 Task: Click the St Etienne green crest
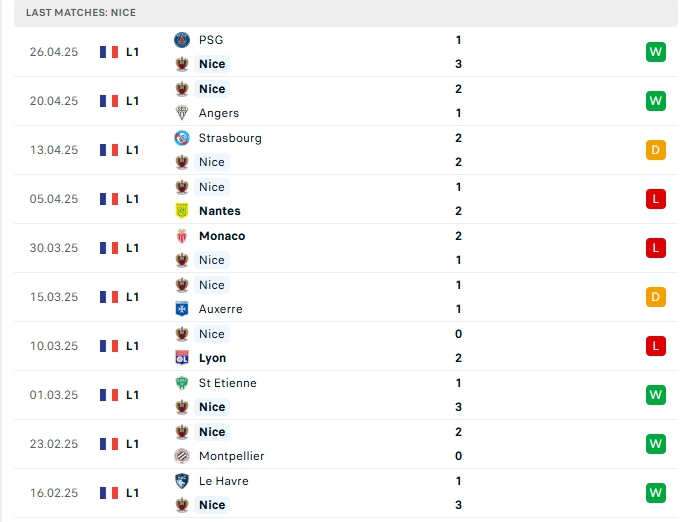[x=182, y=383]
